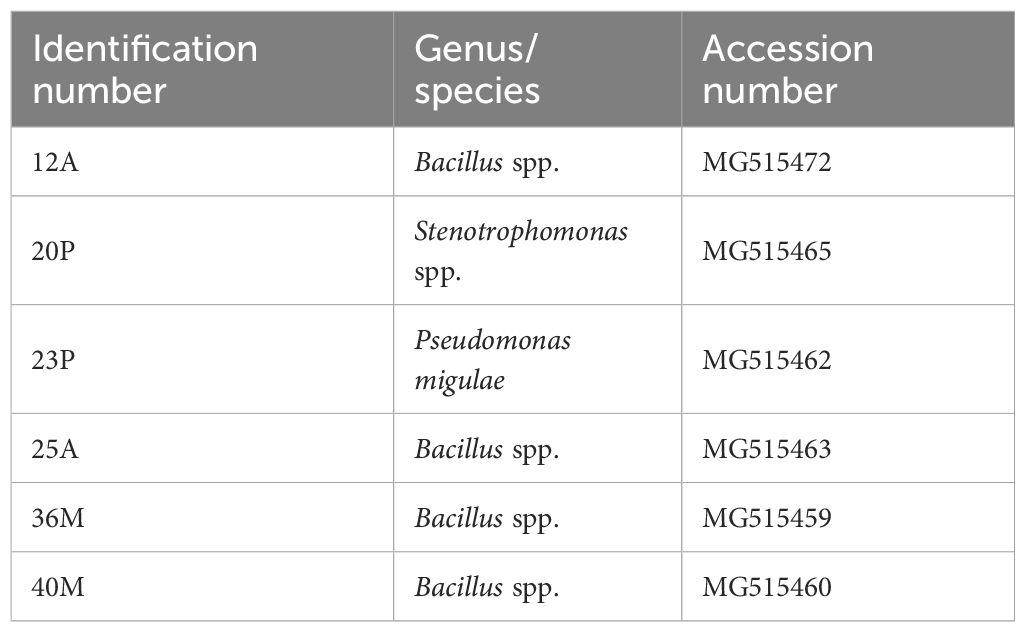Image resolution: width=1025 pixels, height=632 pixels.
Task: Click the Genus/species column header
Action: click(x=478, y=70)
